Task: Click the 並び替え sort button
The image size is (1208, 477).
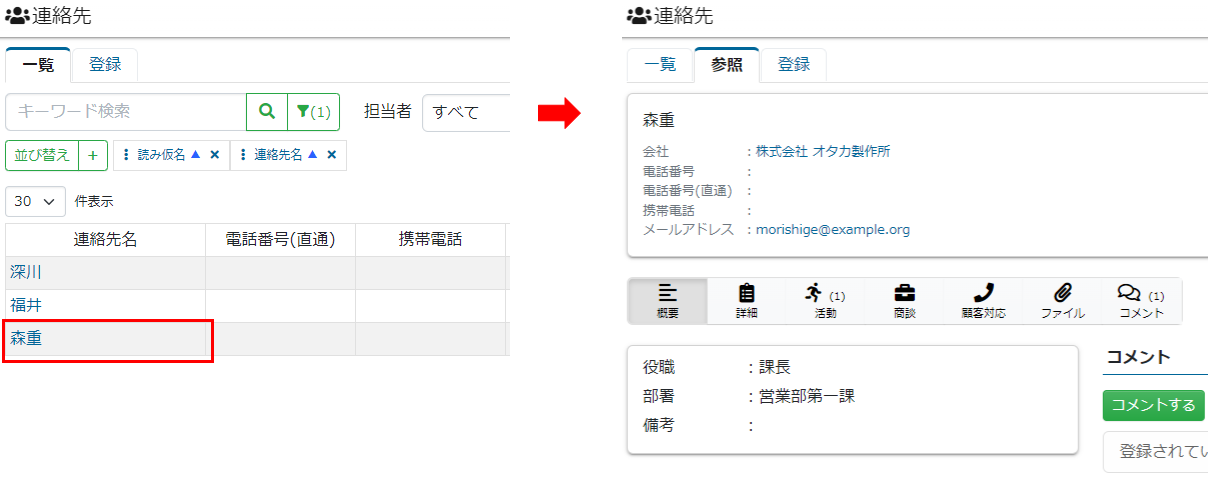Action: coord(42,155)
